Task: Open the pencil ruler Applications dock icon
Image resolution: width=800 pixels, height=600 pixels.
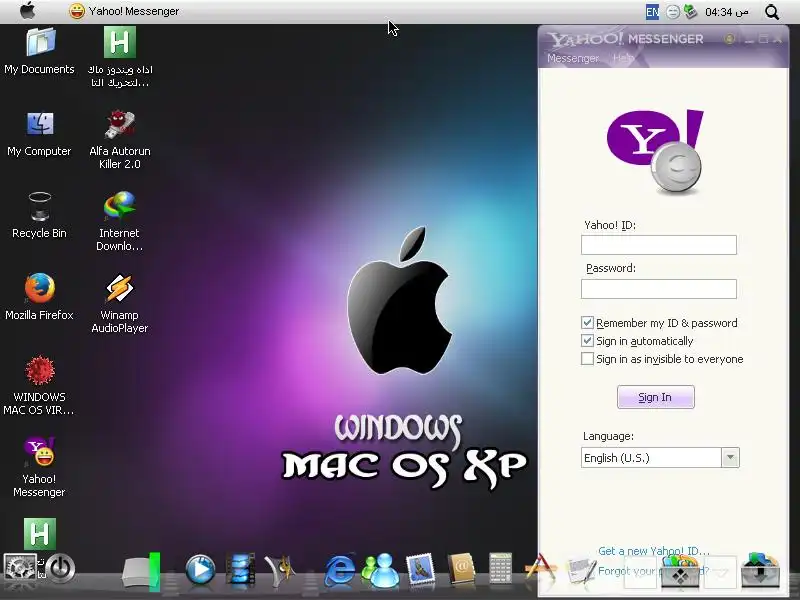Action: (x=541, y=568)
